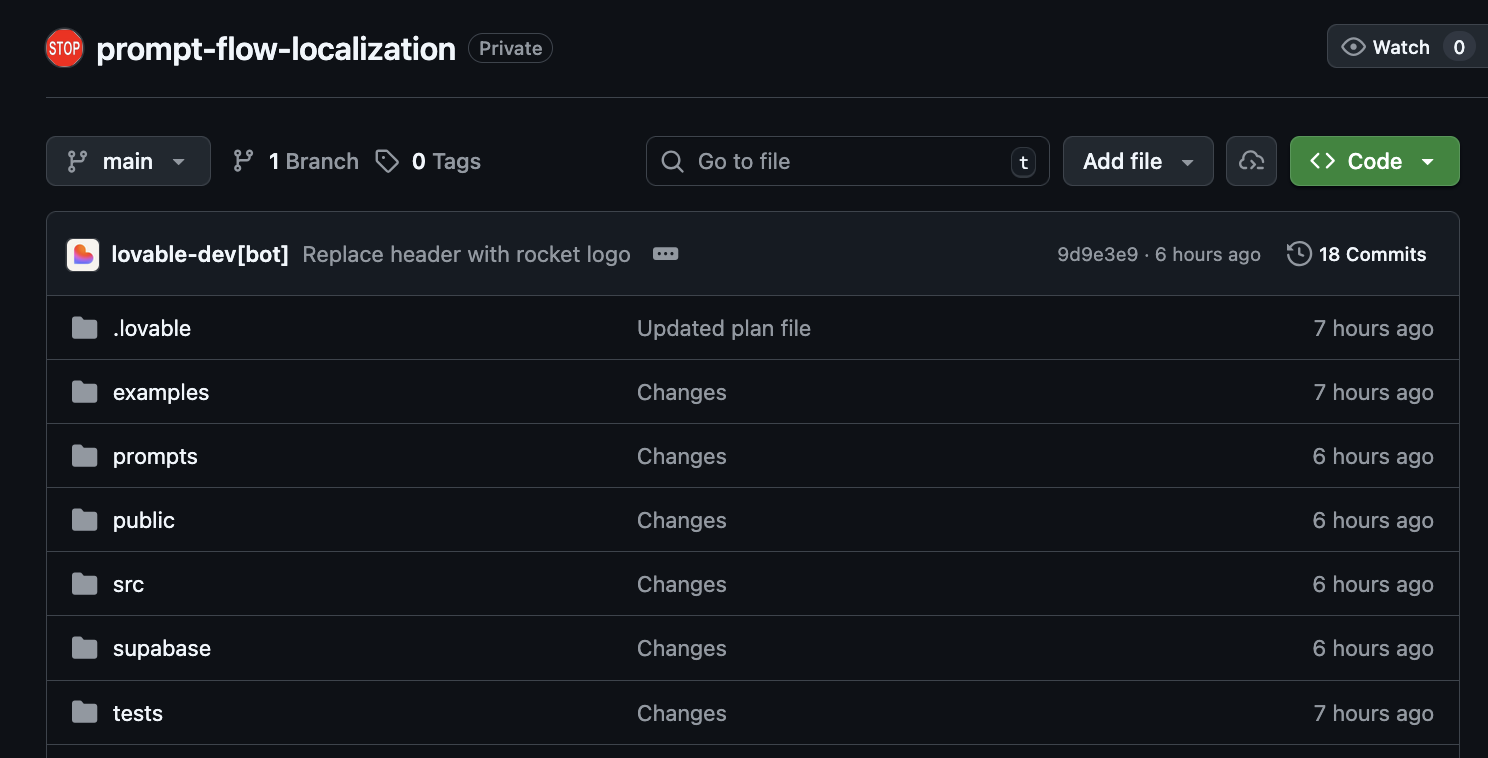The height and width of the screenshot is (758, 1488).
Task: Open the Add file dropdown
Action: click(1138, 161)
